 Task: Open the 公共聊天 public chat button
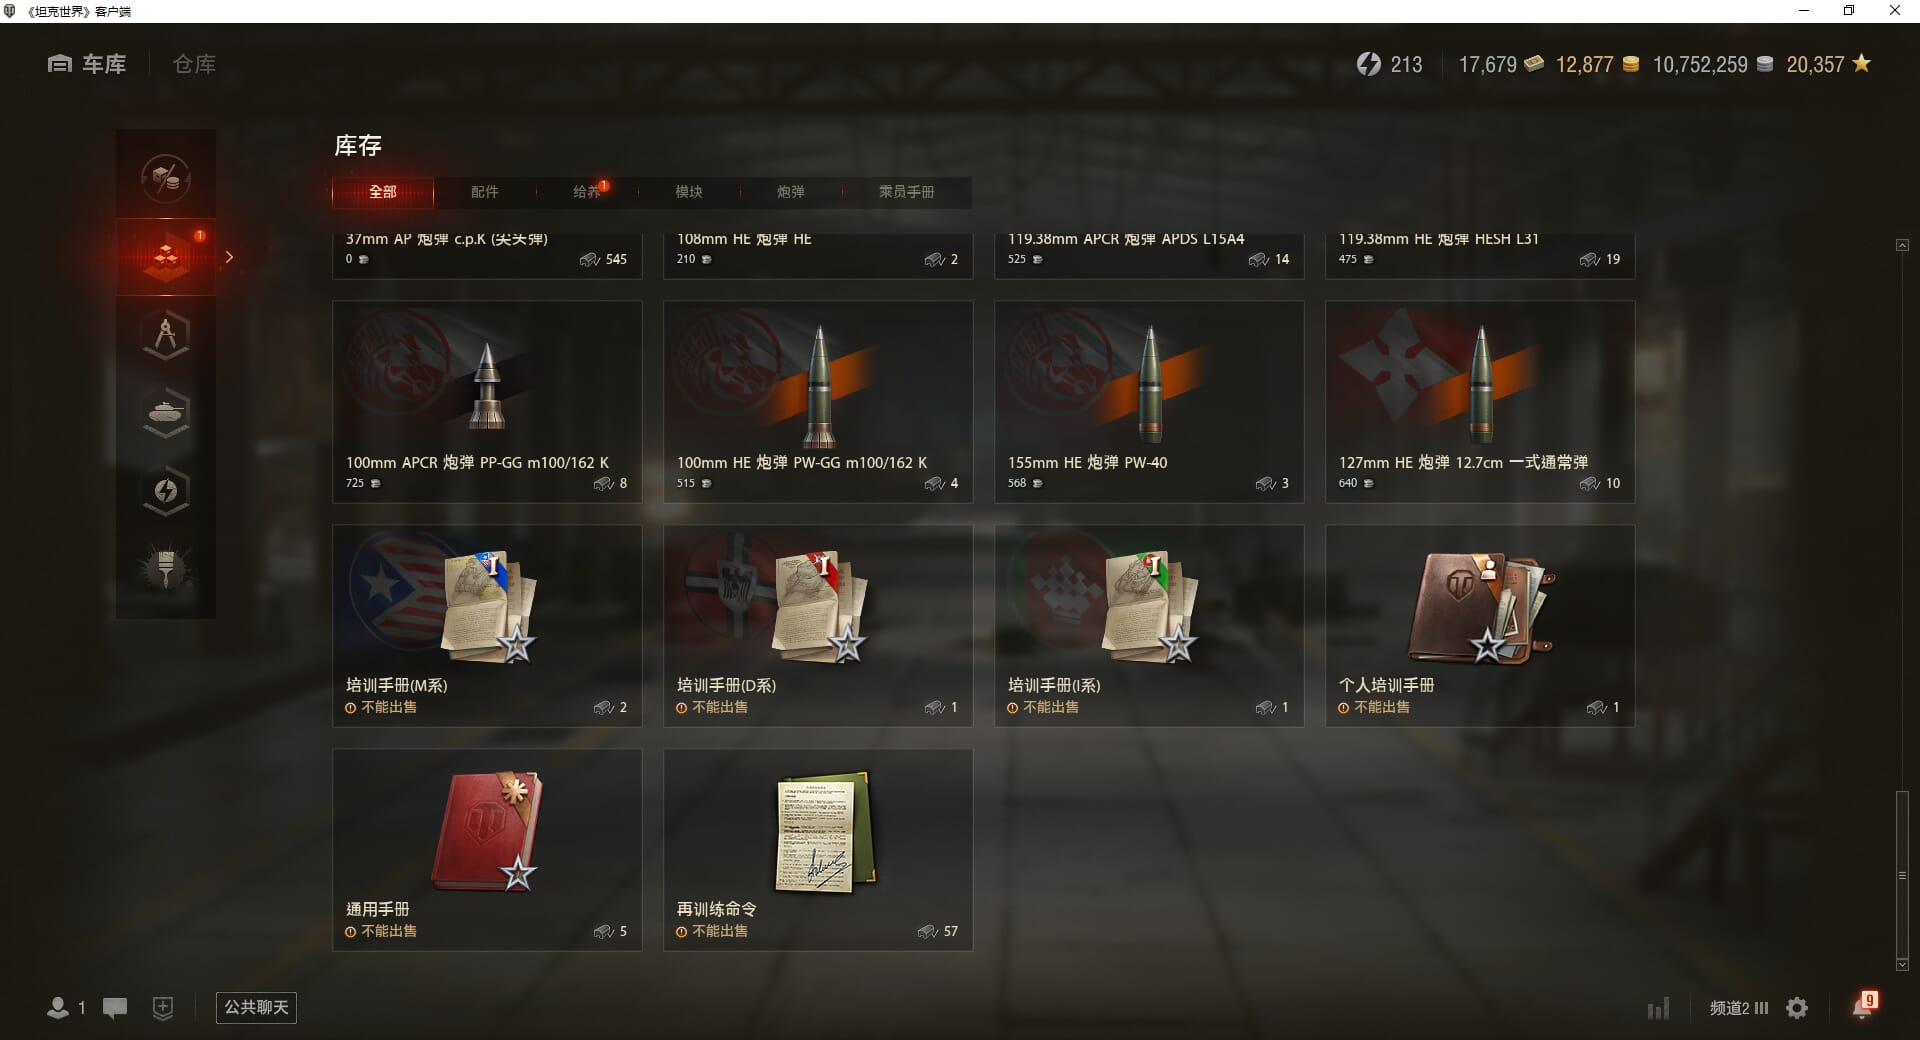tap(256, 1007)
